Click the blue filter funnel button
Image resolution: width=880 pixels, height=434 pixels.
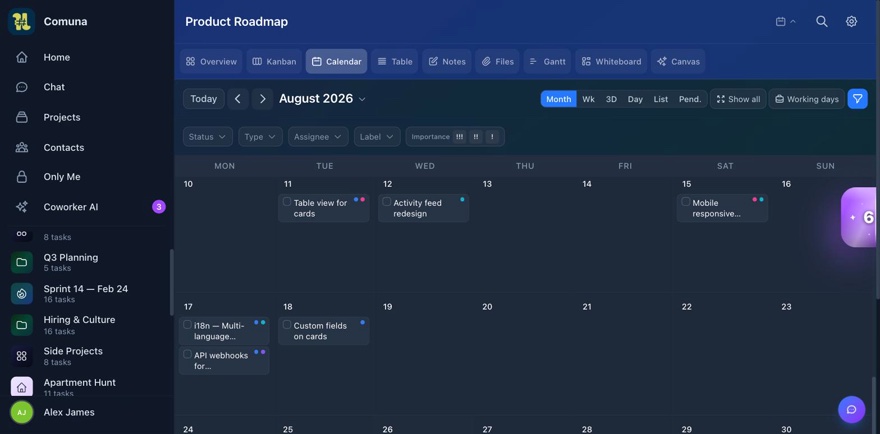coord(858,99)
